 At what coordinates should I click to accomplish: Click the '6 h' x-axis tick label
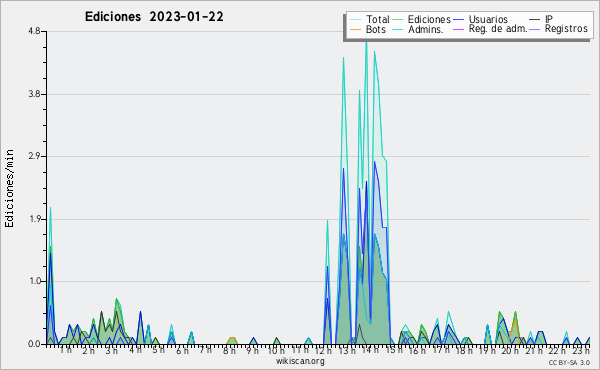182,350
